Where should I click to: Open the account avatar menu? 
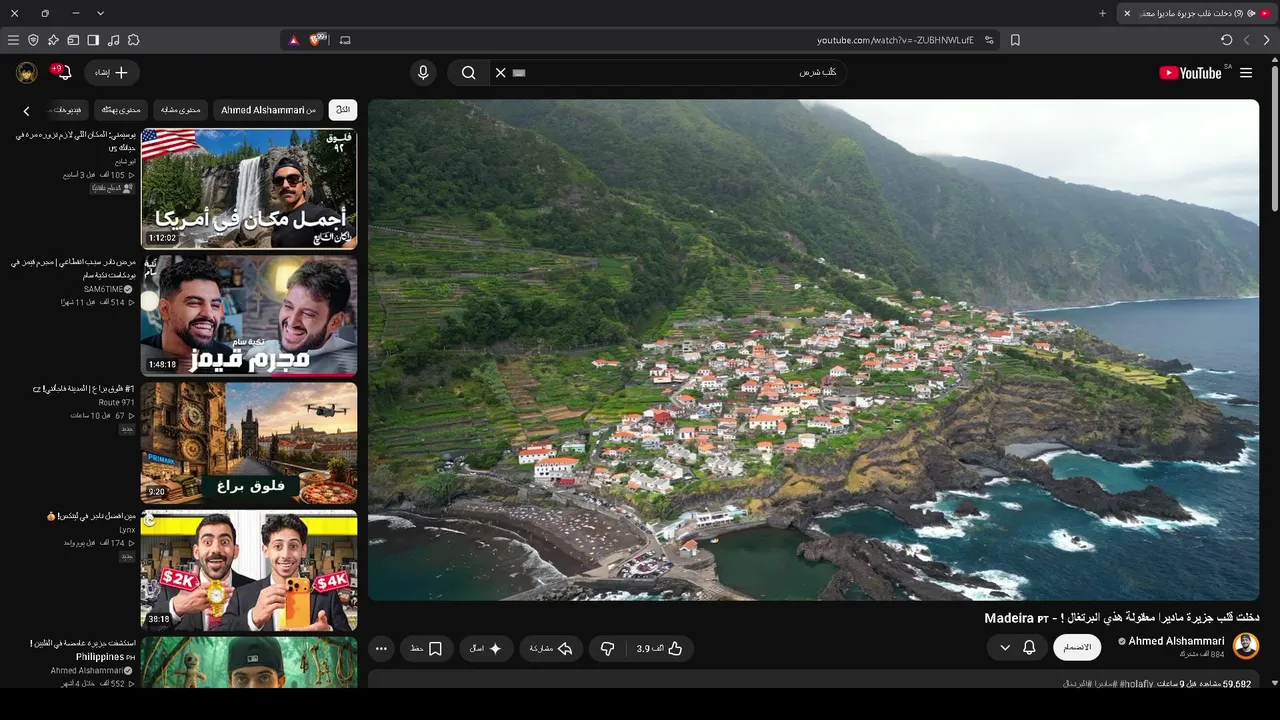(x=27, y=73)
